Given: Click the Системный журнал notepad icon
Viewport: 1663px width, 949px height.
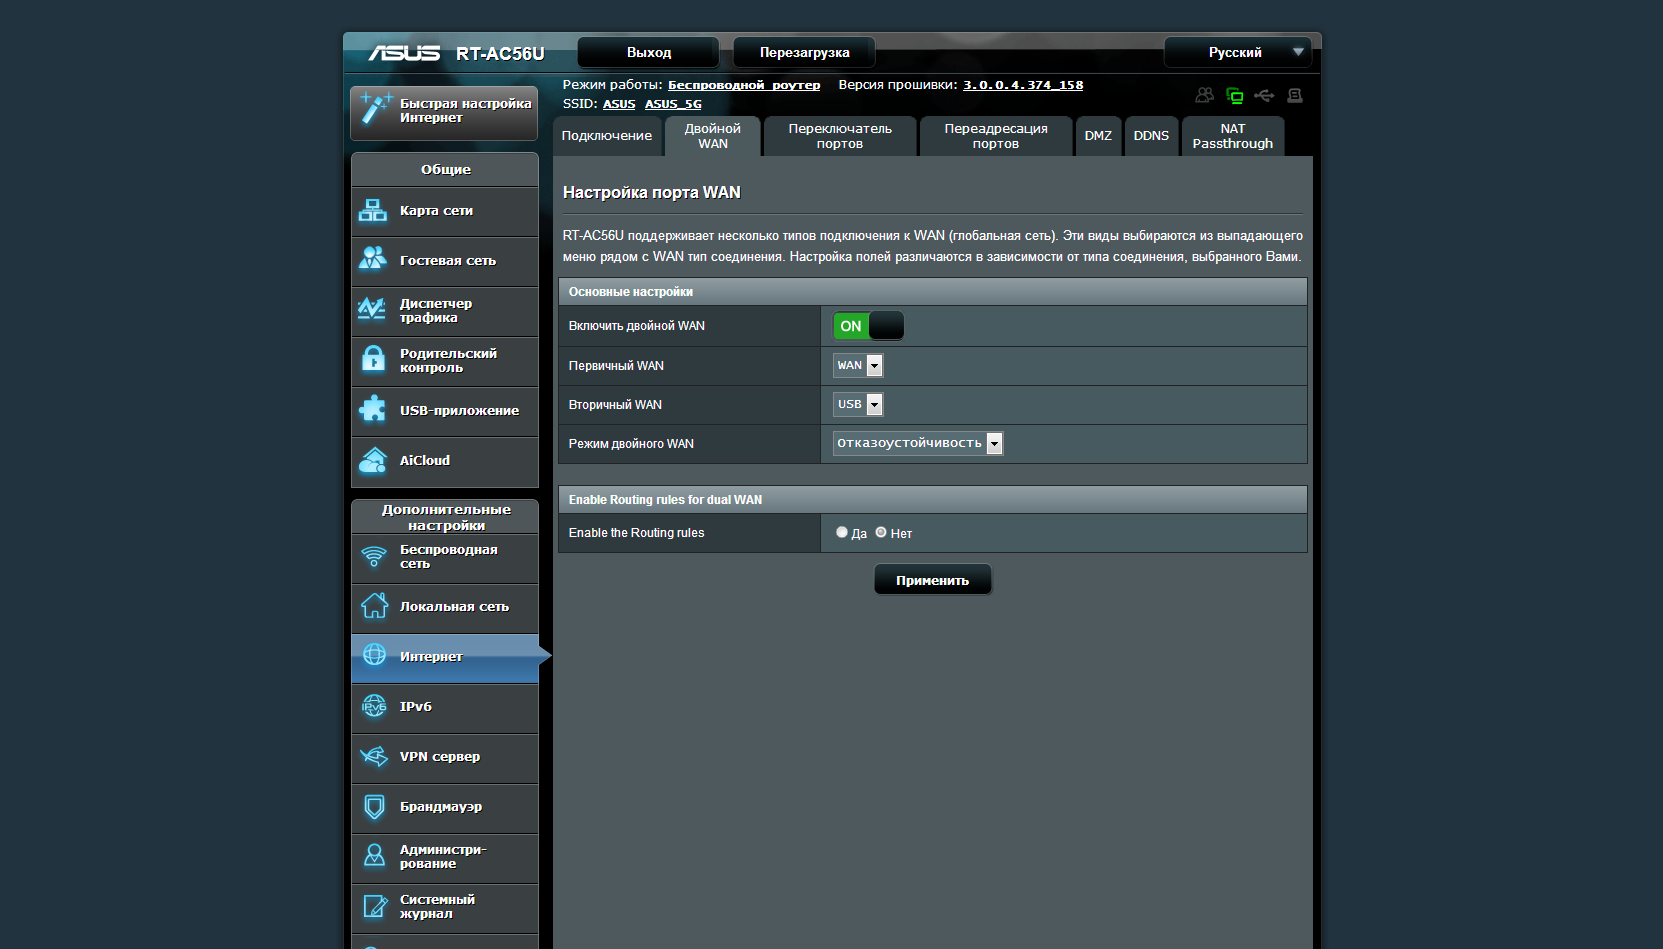Looking at the screenshot, I should coord(374,906).
